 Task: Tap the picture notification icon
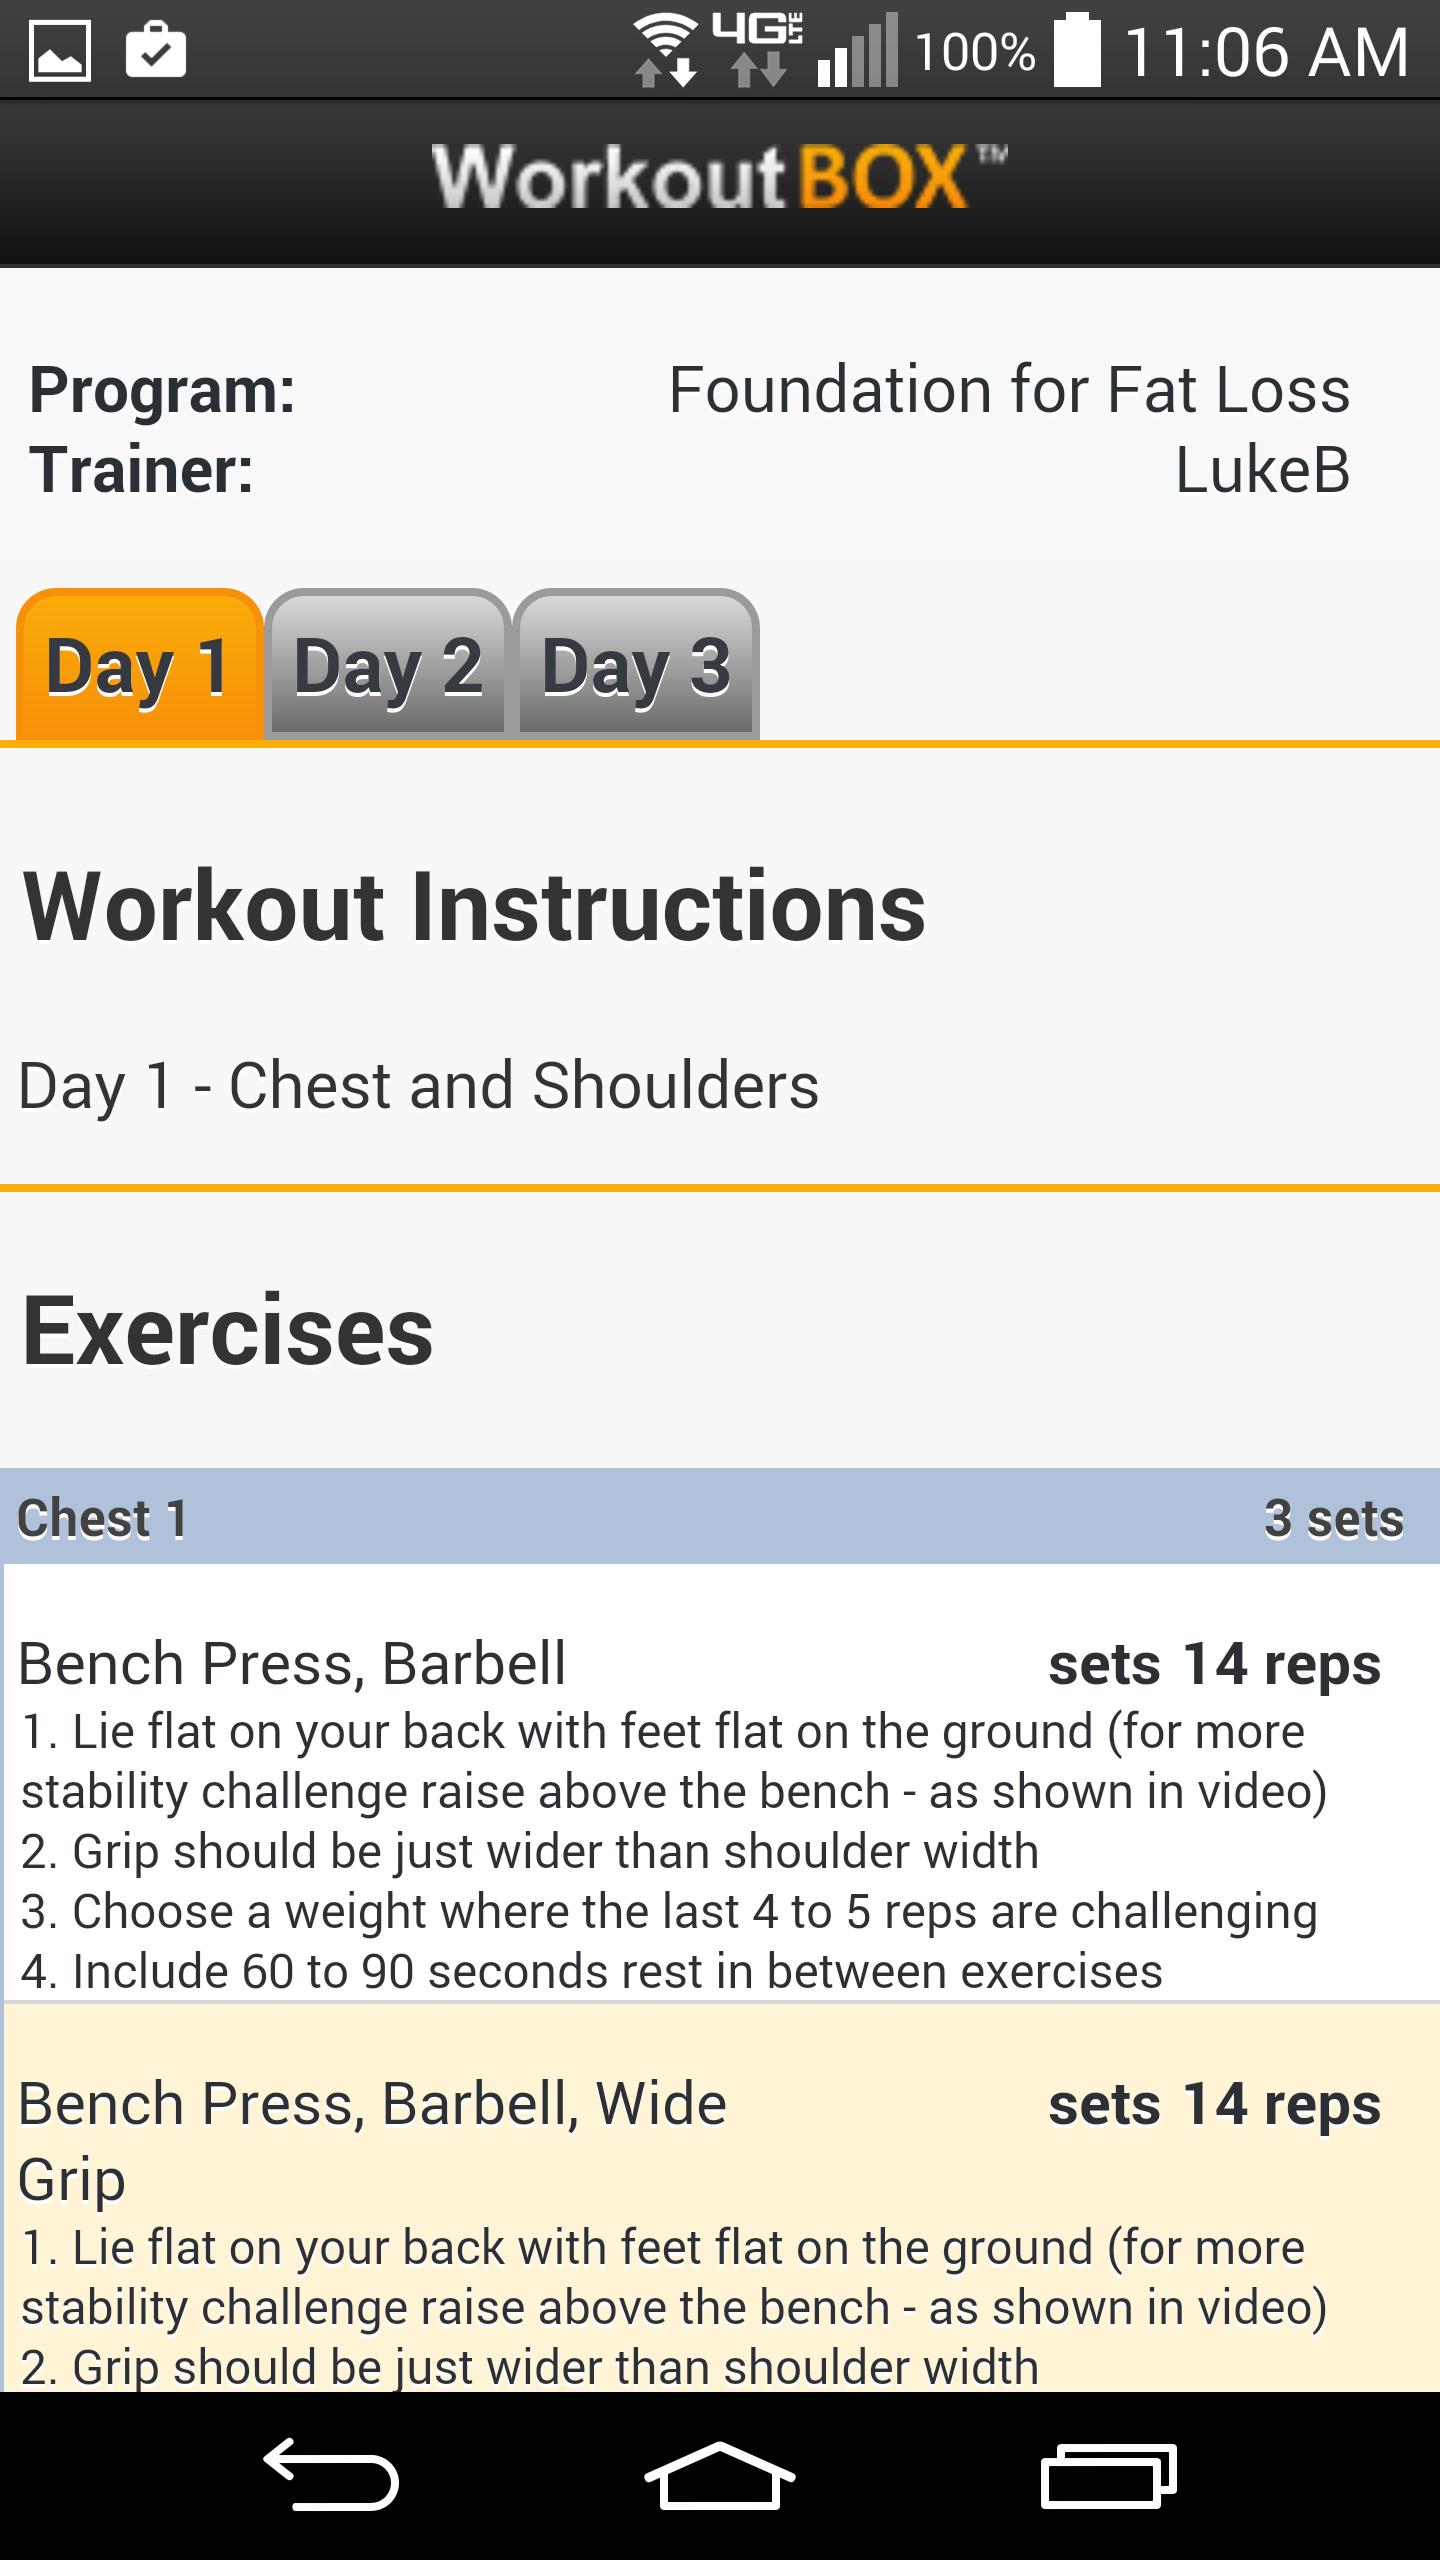(60, 52)
